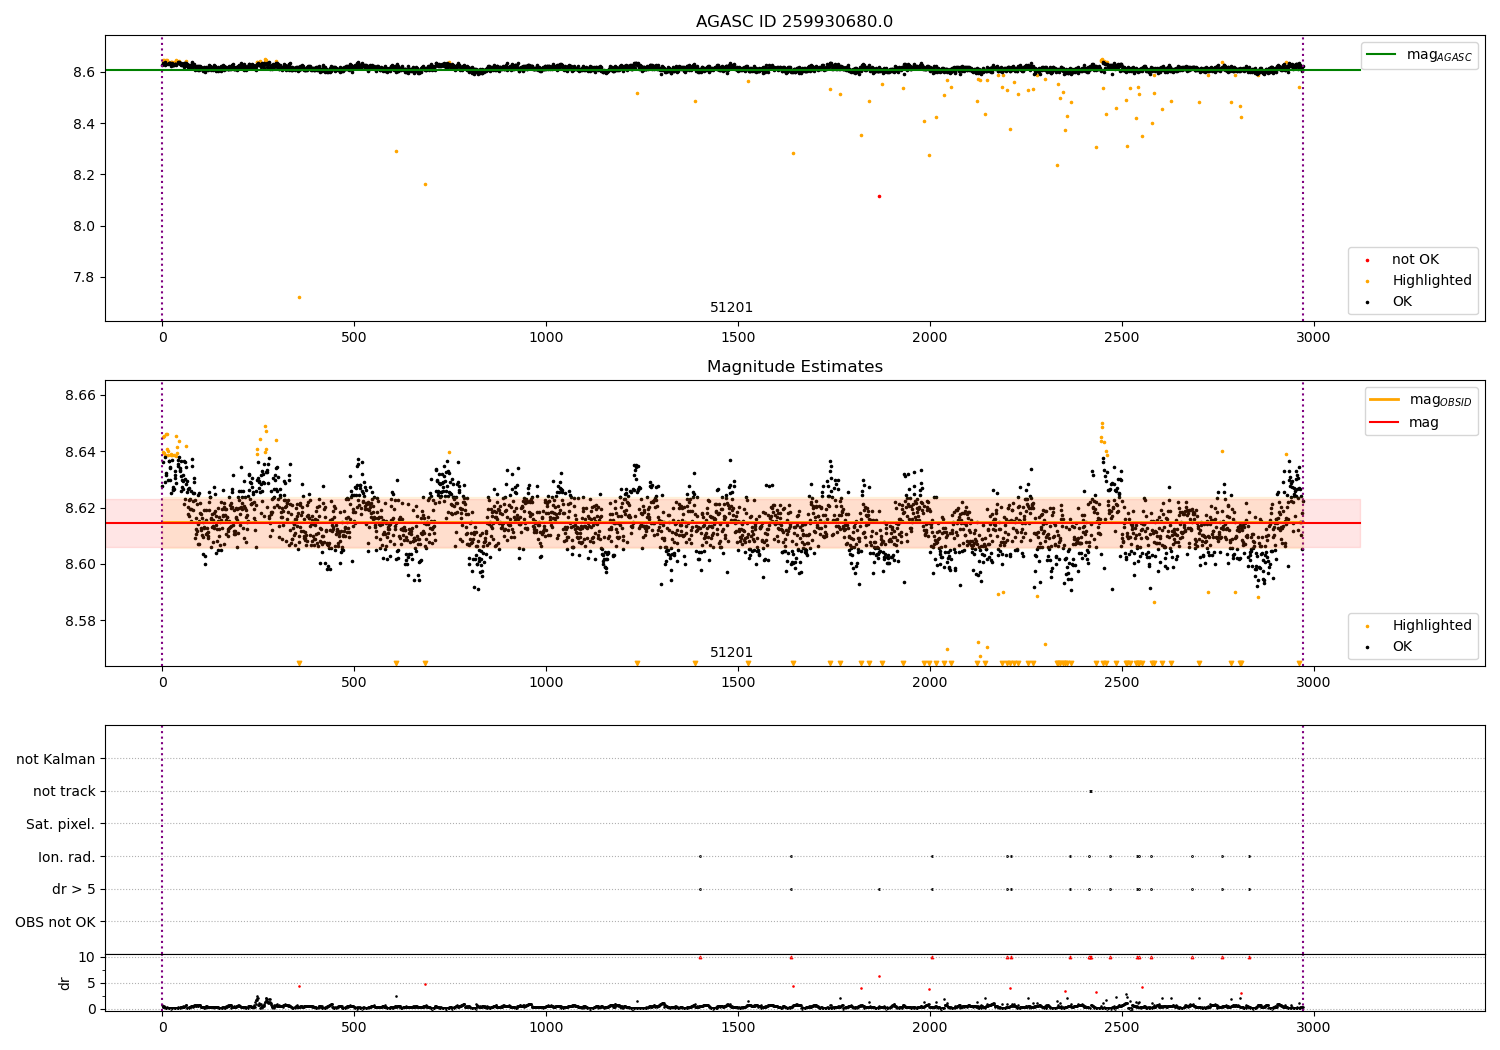
Task: Click the 'not track' axis label
Action: [x=64, y=792]
